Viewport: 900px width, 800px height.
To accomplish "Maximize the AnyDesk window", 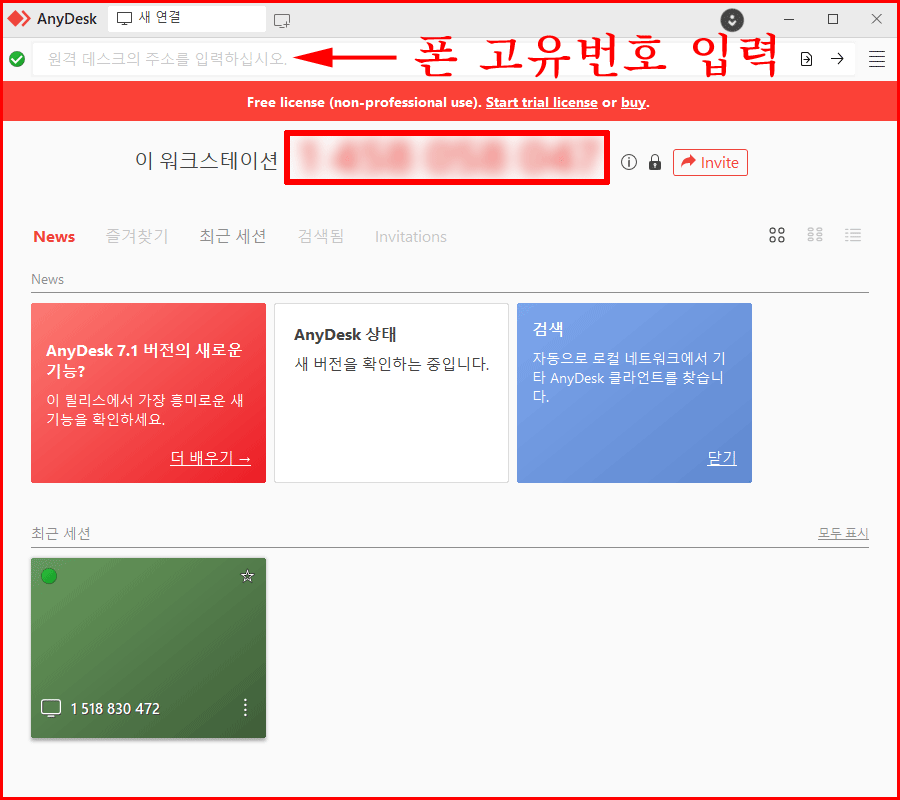I will pos(833,20).
